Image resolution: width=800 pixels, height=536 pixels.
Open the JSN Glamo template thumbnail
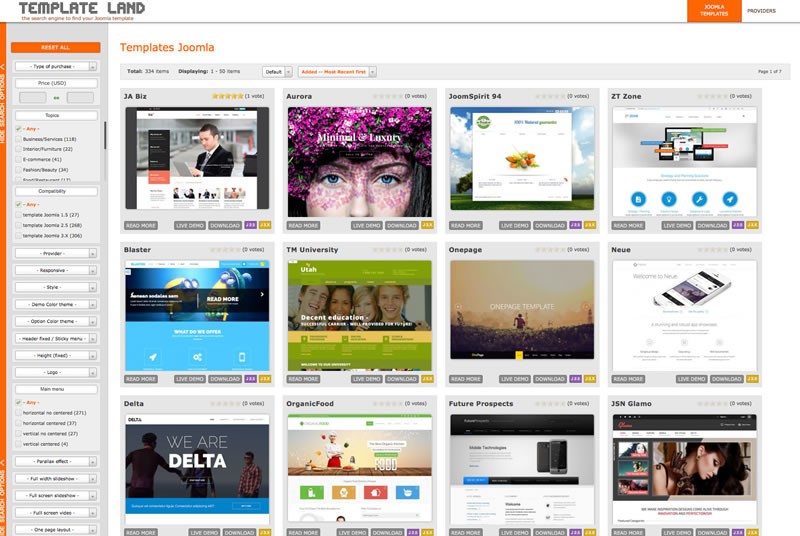[x=685, y=469]
